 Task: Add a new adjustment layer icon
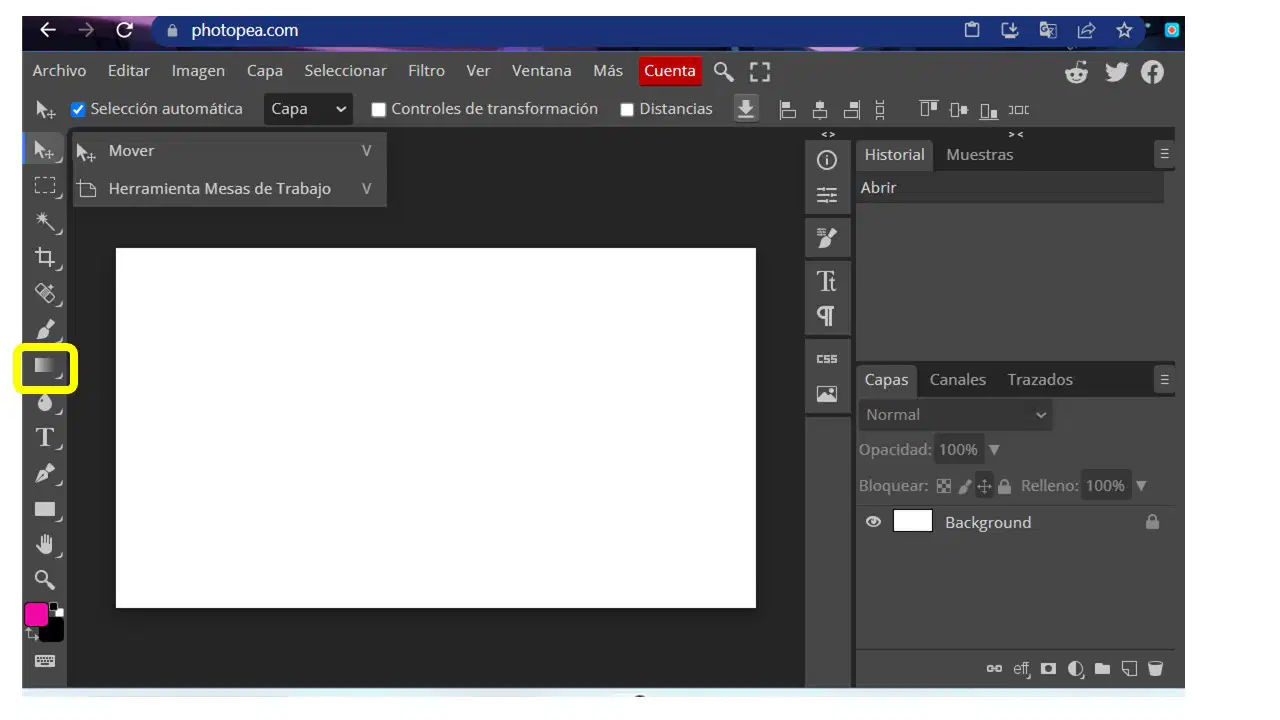tap(1076, 669)
